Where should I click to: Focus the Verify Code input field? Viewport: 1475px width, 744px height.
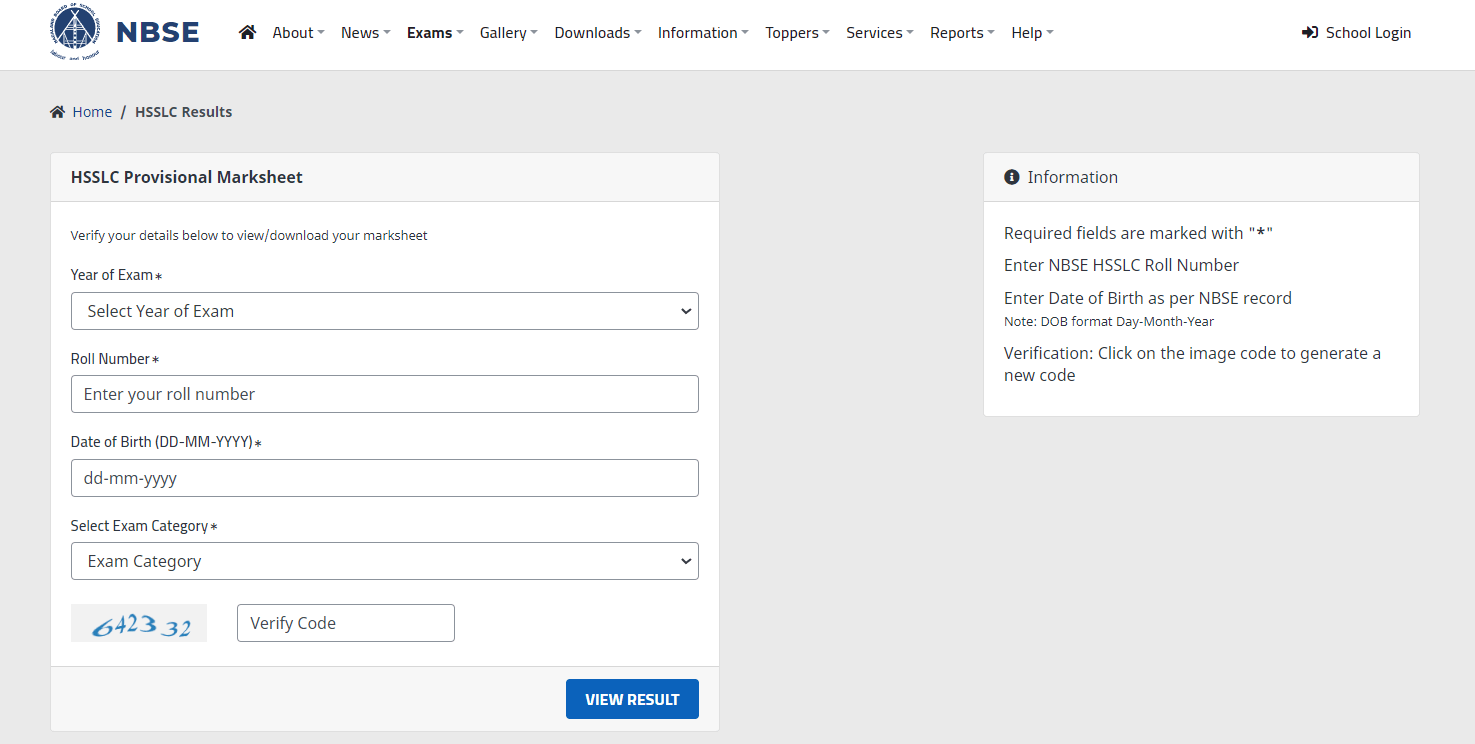[x=346, y=623]
